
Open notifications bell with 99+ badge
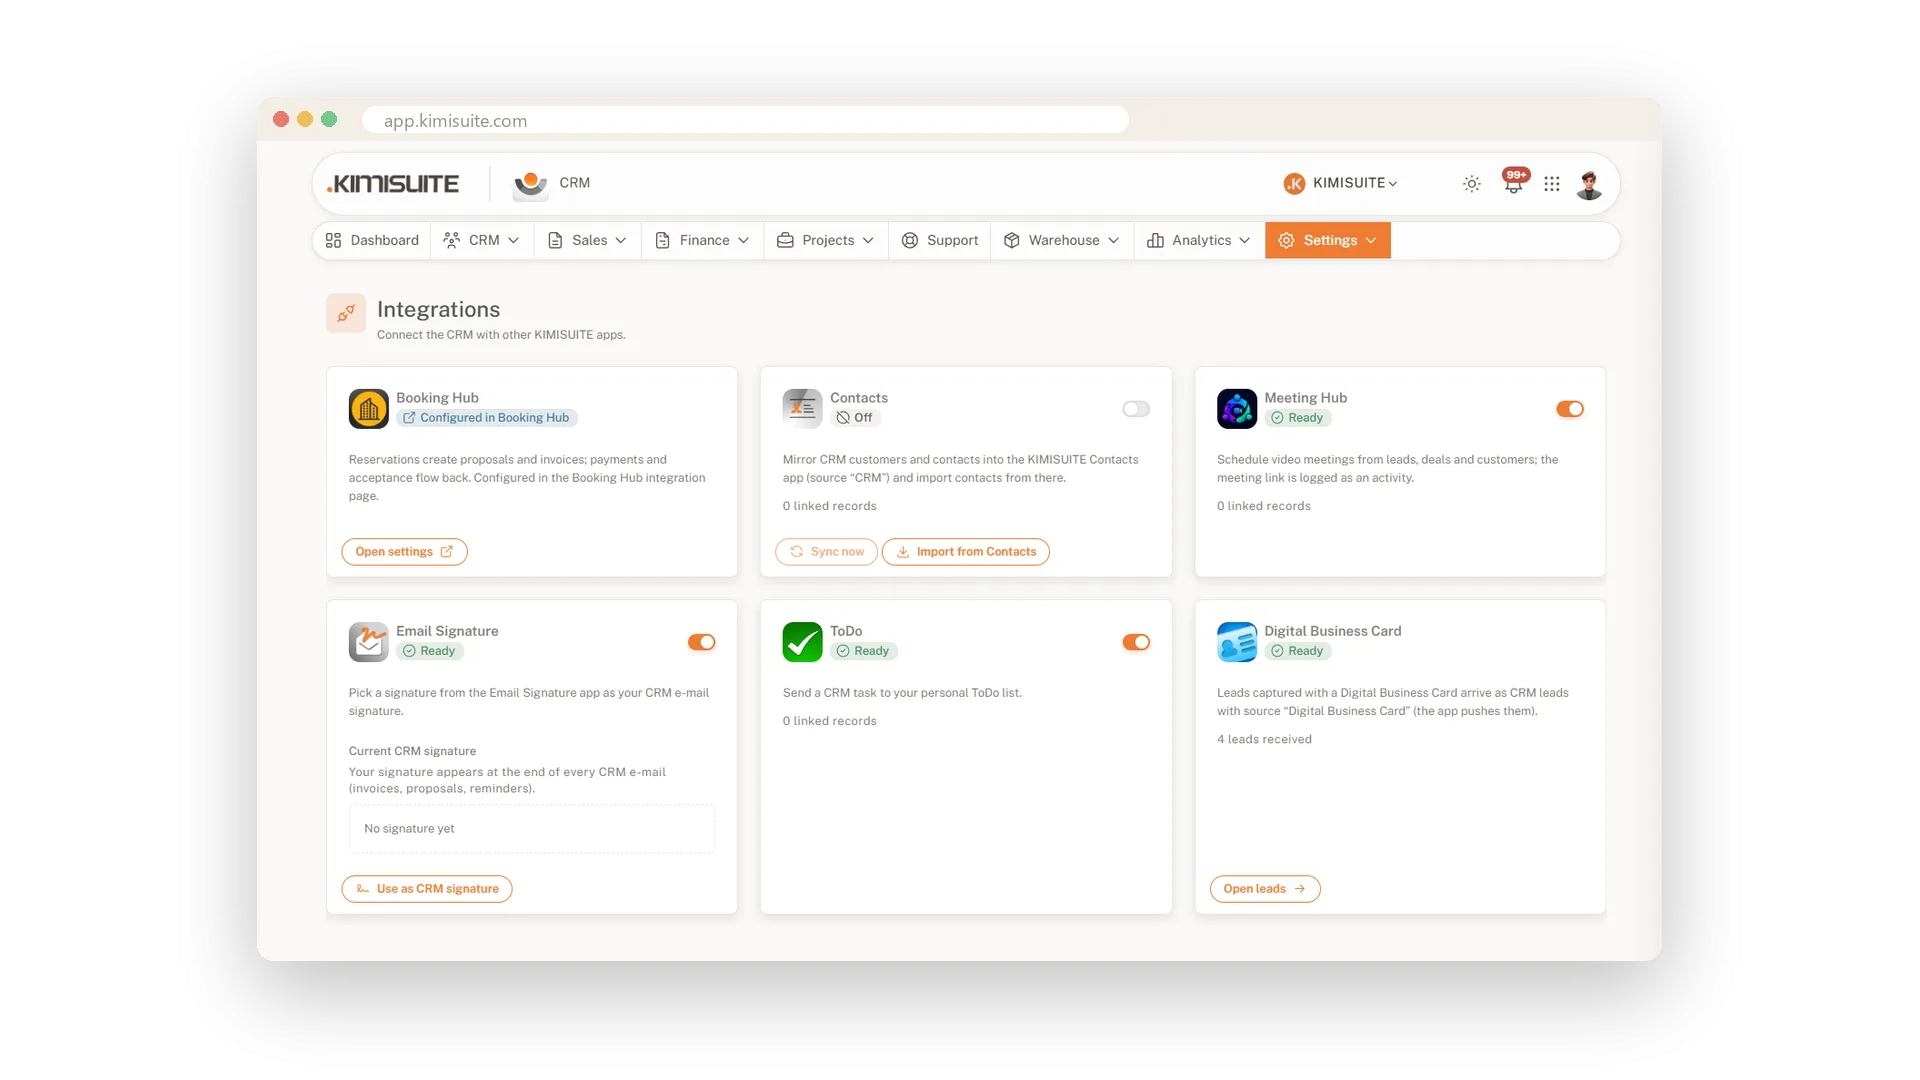(x=1515, y=182)
